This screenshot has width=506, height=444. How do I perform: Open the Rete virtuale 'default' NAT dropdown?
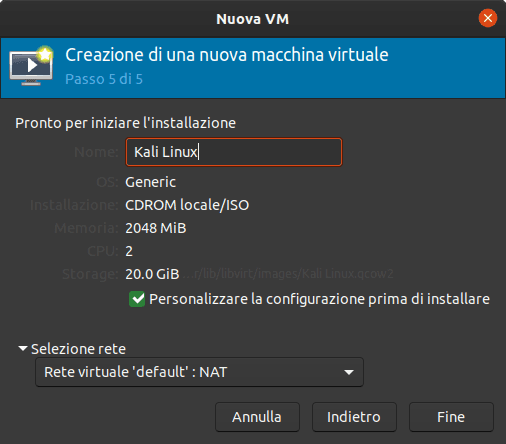point(199,372)
